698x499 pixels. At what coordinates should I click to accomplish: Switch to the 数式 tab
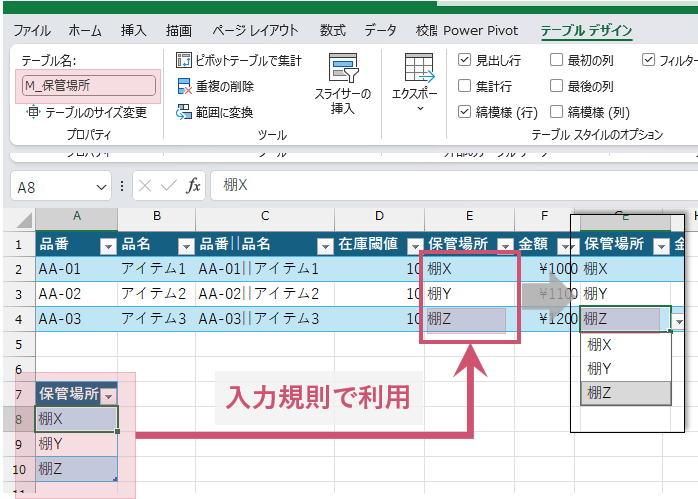coord(333,30)
